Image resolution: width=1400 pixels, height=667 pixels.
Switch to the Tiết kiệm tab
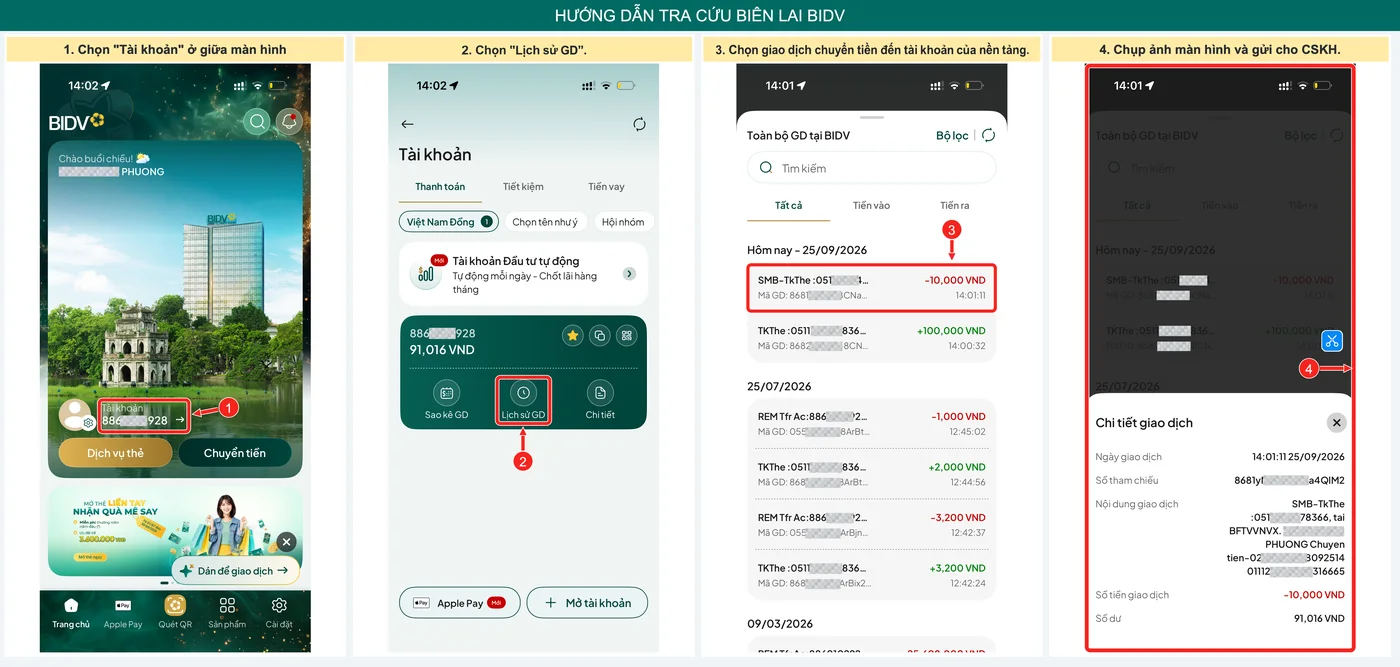tap(523, 187)
